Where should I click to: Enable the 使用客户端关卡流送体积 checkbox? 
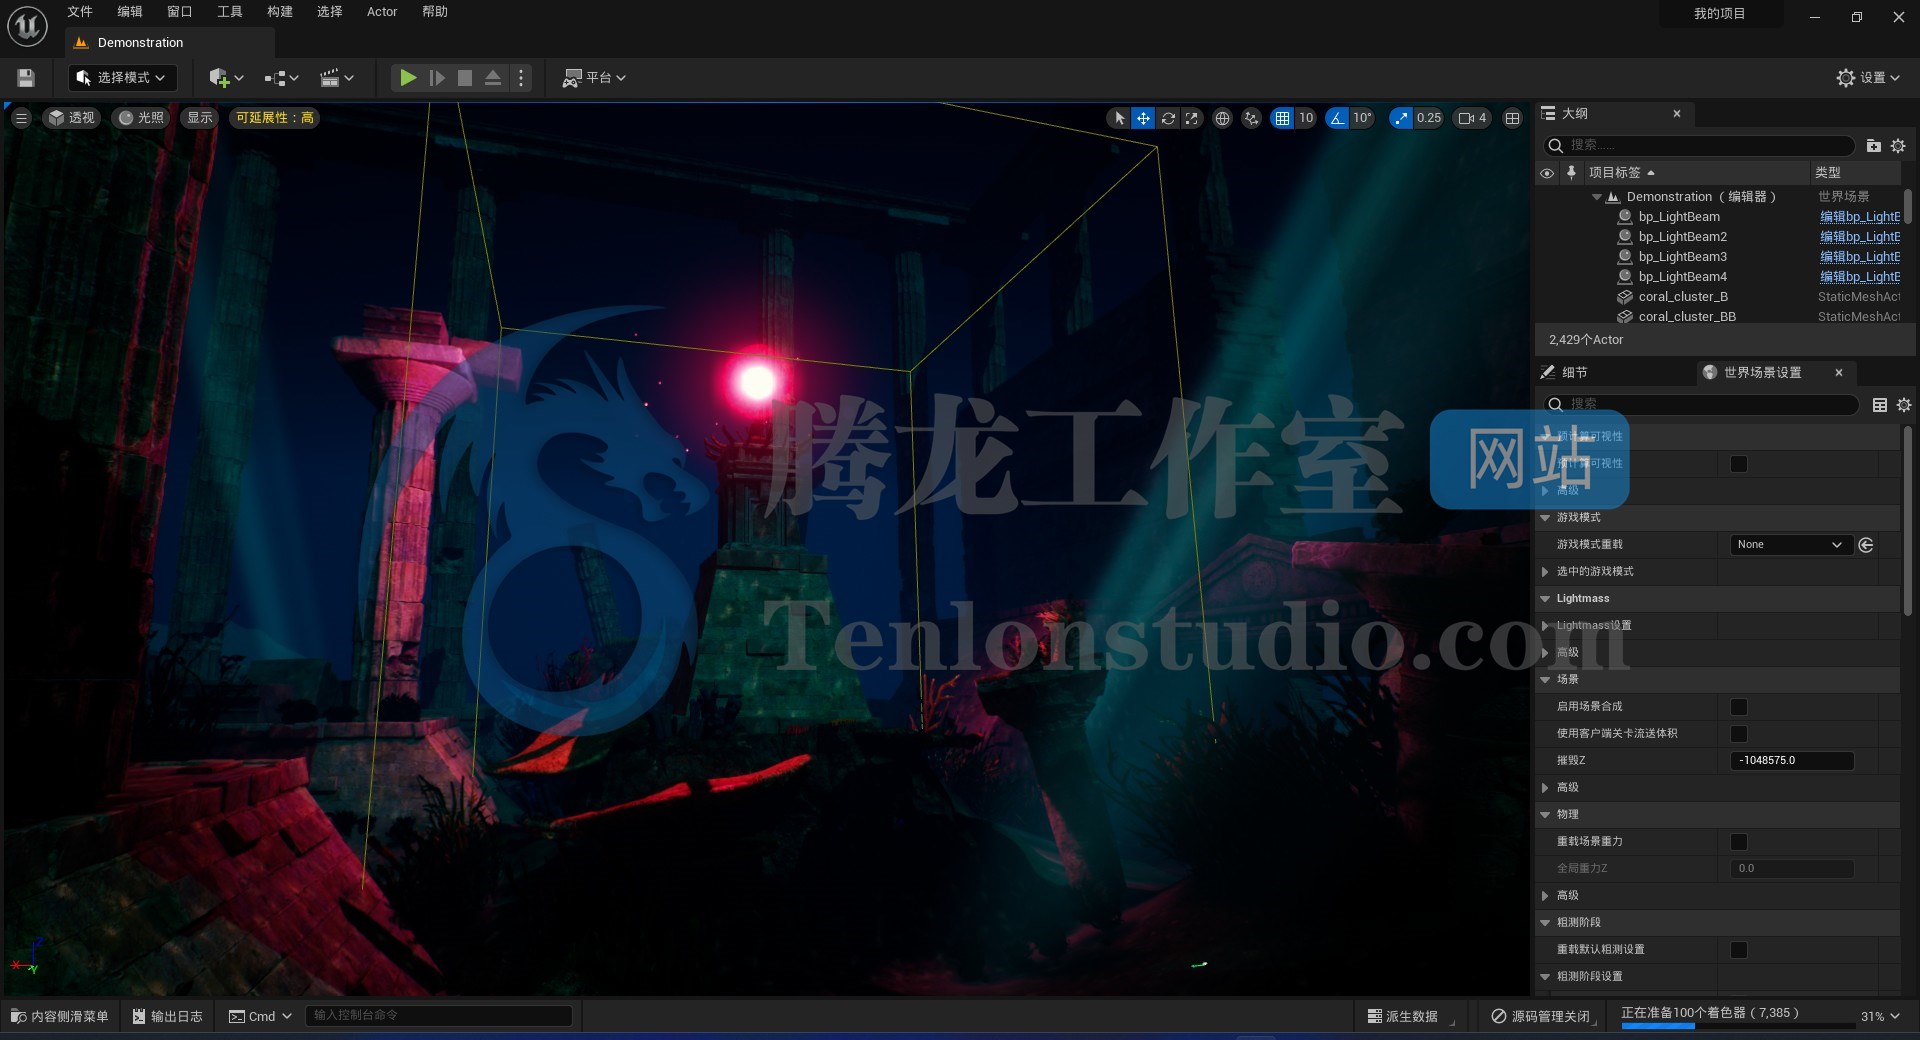click(x=1739, y=734)
